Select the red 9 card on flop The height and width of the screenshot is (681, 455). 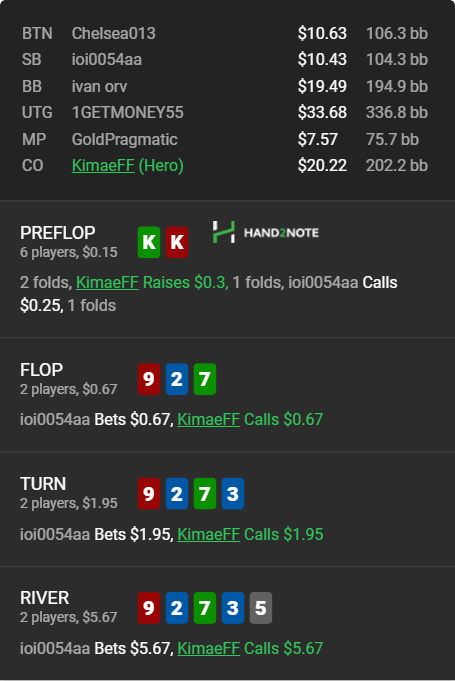149,379
